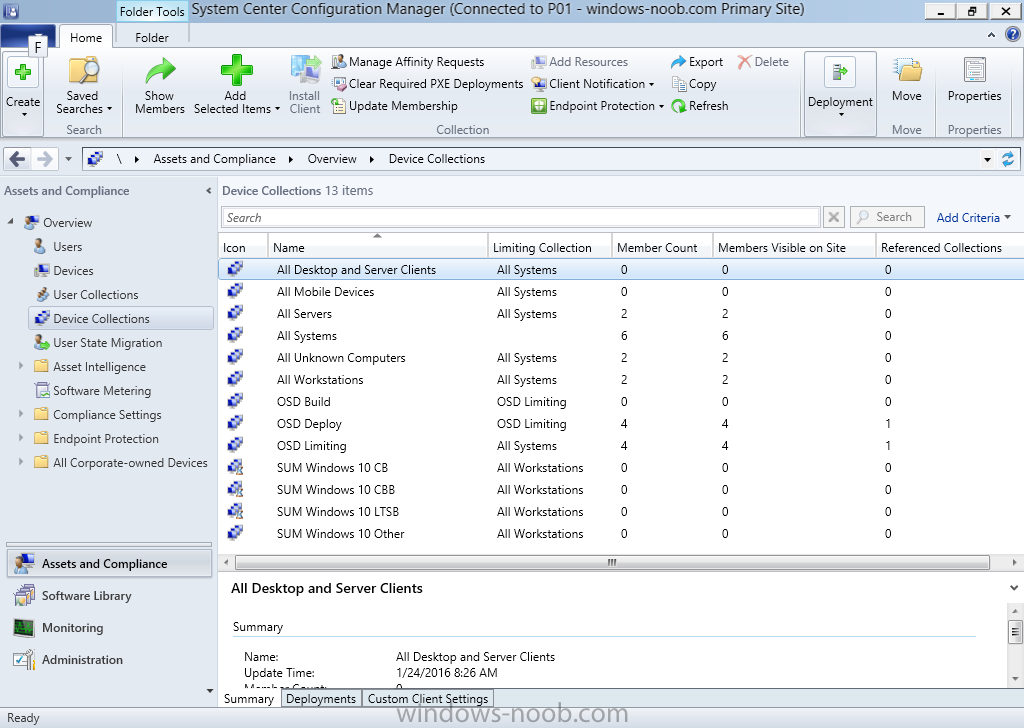Click Assets and Compliance breadcrumb
The image size is (1024, 728).
(214, 159)
